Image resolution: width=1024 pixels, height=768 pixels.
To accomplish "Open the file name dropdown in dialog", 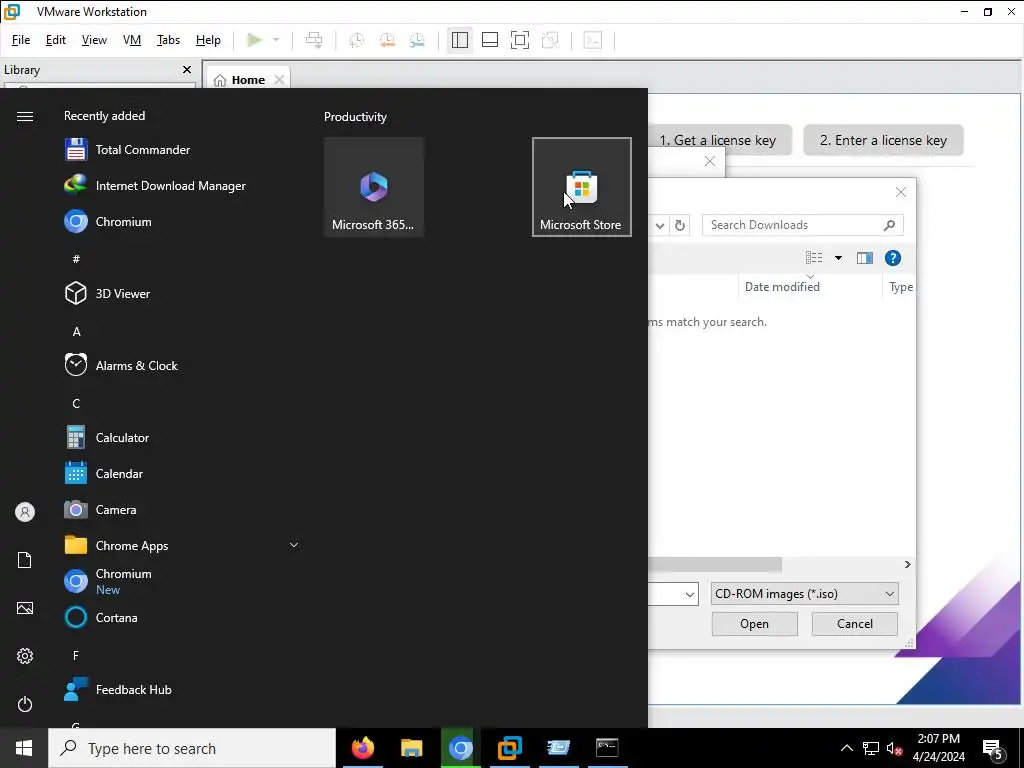I will [690, 594].
